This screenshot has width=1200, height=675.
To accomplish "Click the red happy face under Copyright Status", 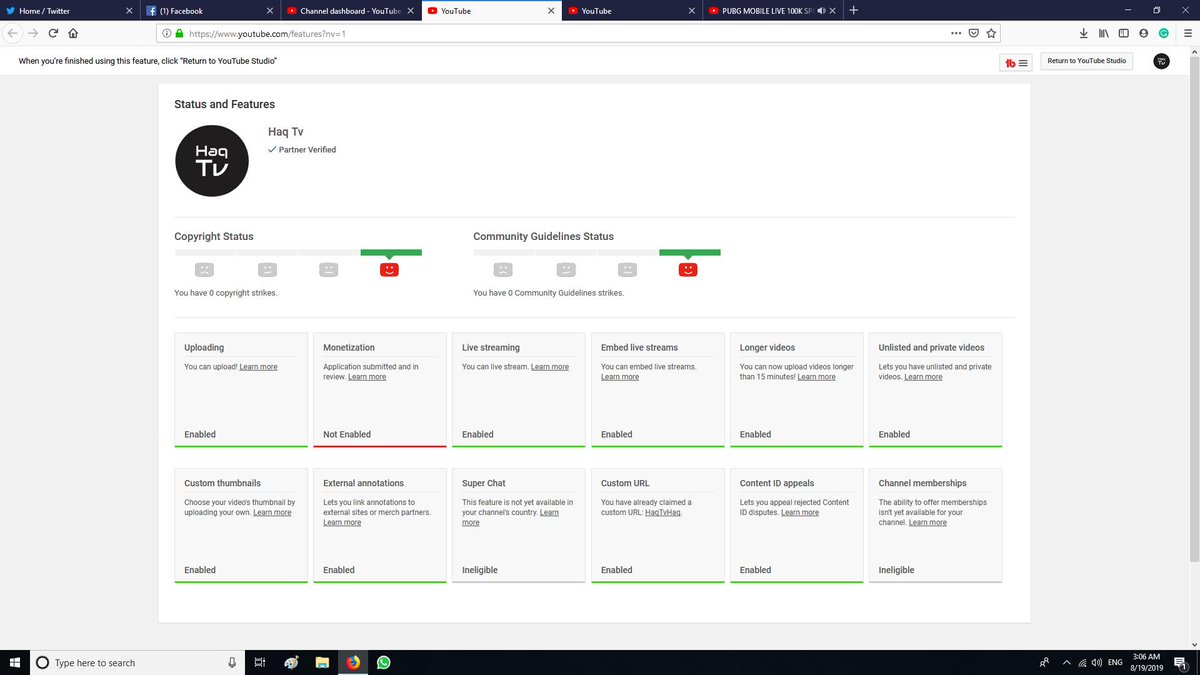I will point(390,269).
